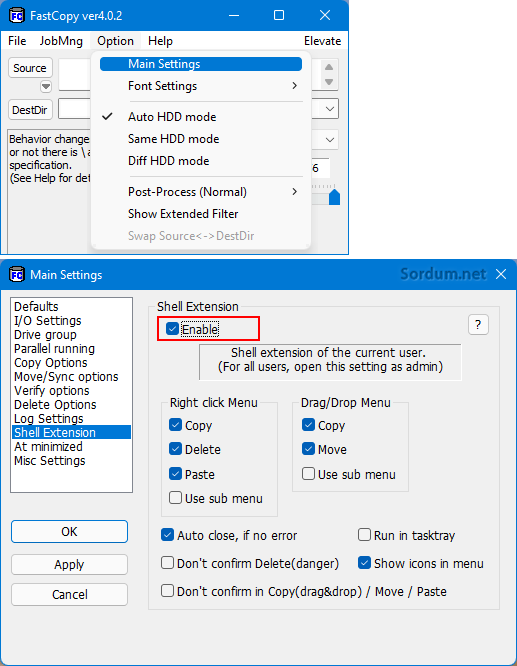Click the speed slider blue thumb
The width and height of the screenshot is (517, 666).
pyautogui.click(x=334, y=198)
